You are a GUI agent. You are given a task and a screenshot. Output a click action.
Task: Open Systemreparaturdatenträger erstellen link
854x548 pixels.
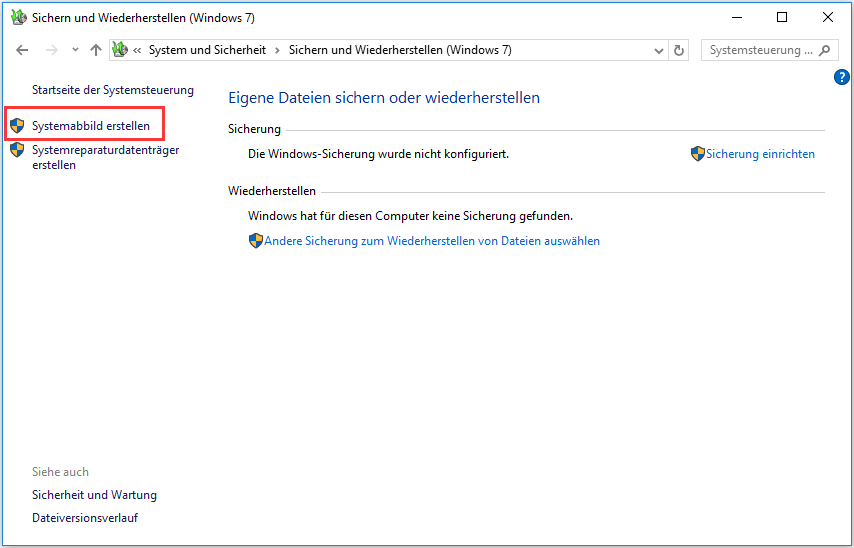[106, 157]
